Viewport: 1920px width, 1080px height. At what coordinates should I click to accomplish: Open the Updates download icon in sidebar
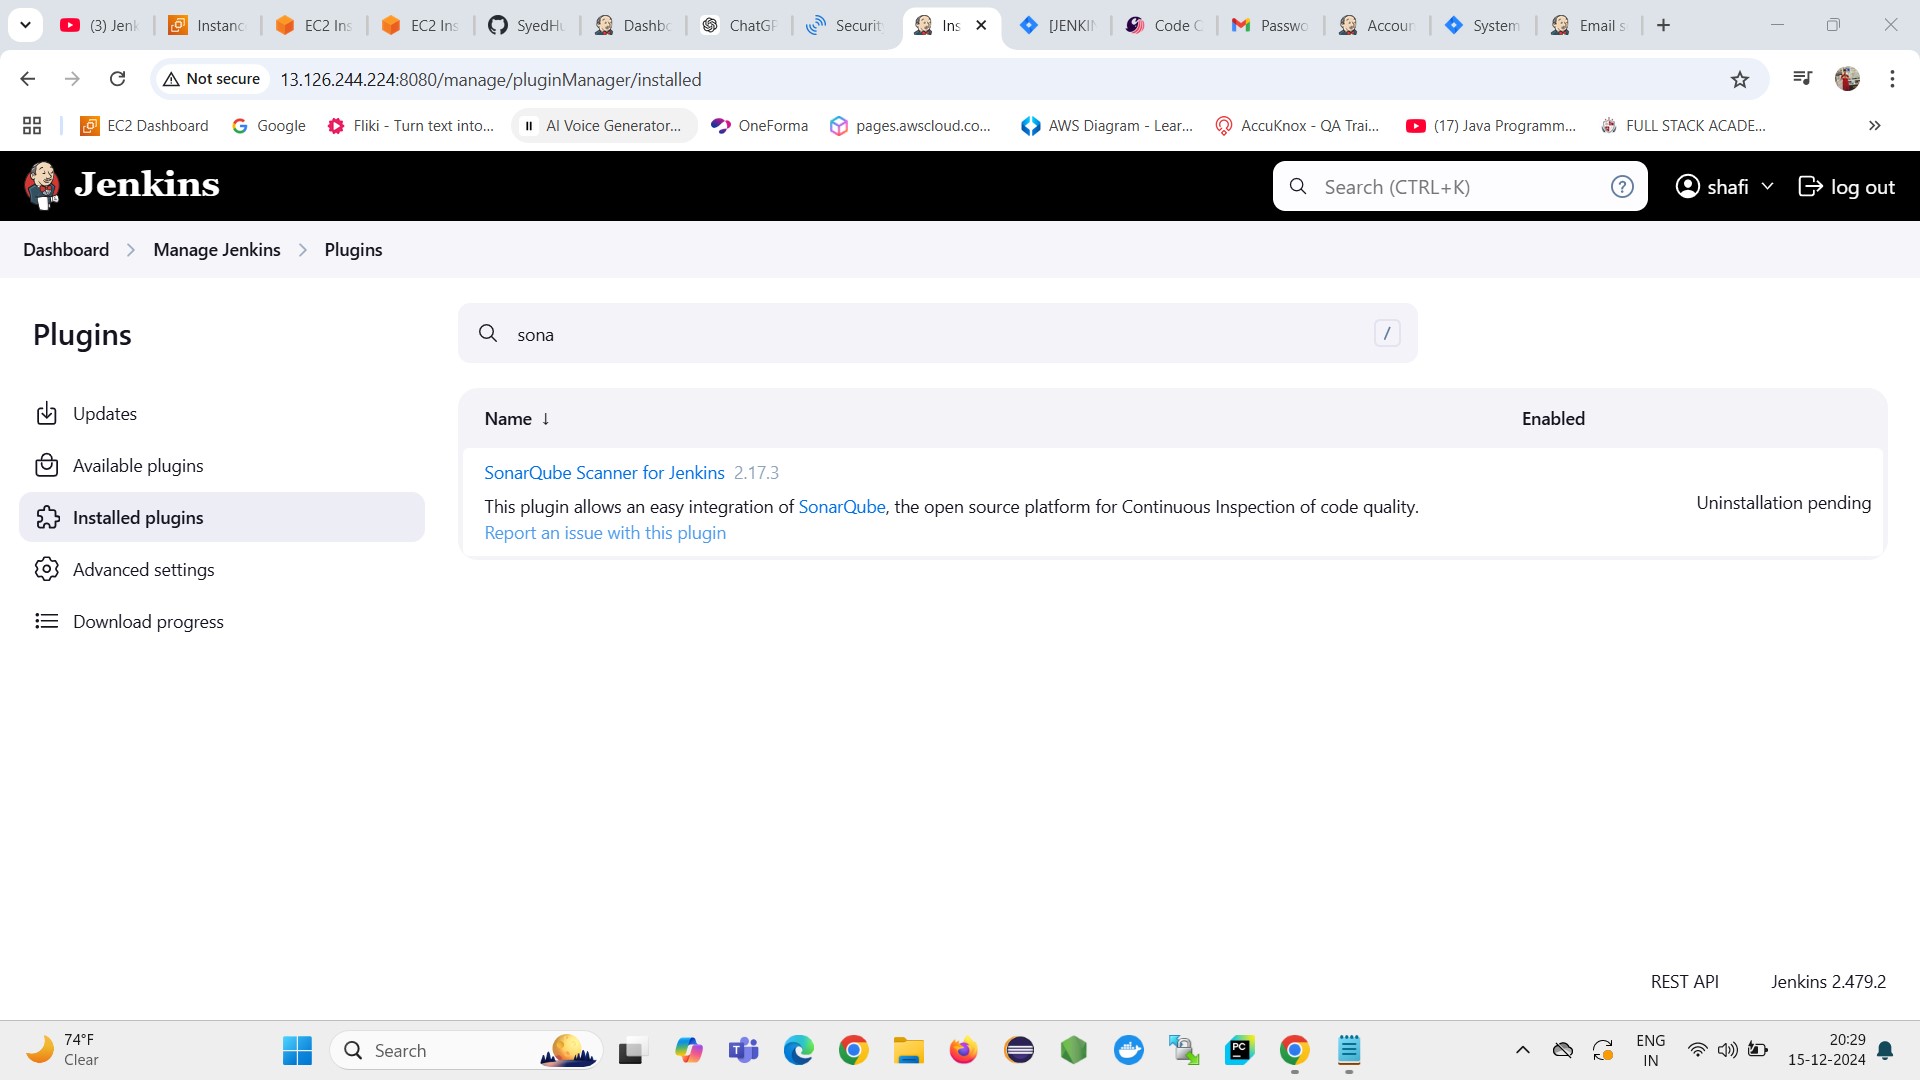(x=46, y=414)
